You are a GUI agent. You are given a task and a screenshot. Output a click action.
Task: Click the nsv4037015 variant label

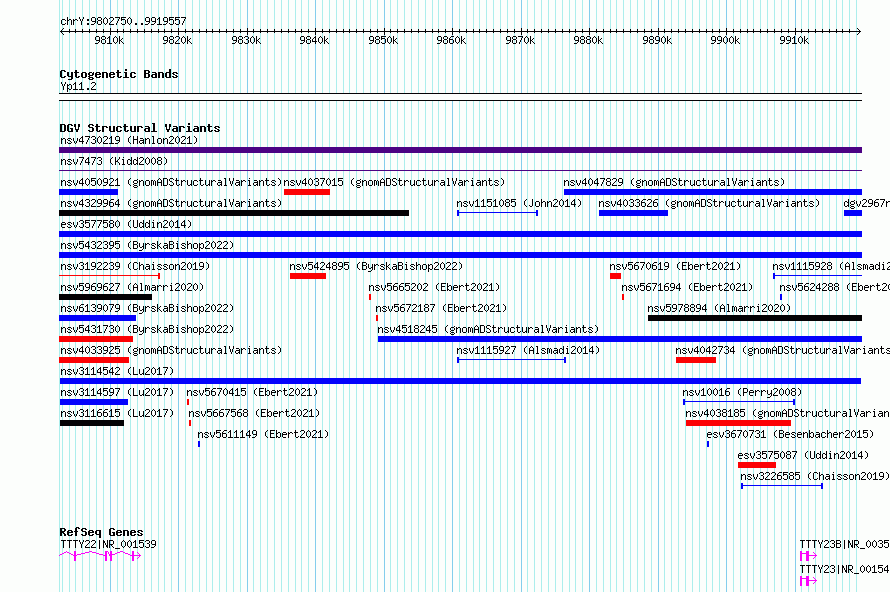(394, 182)
